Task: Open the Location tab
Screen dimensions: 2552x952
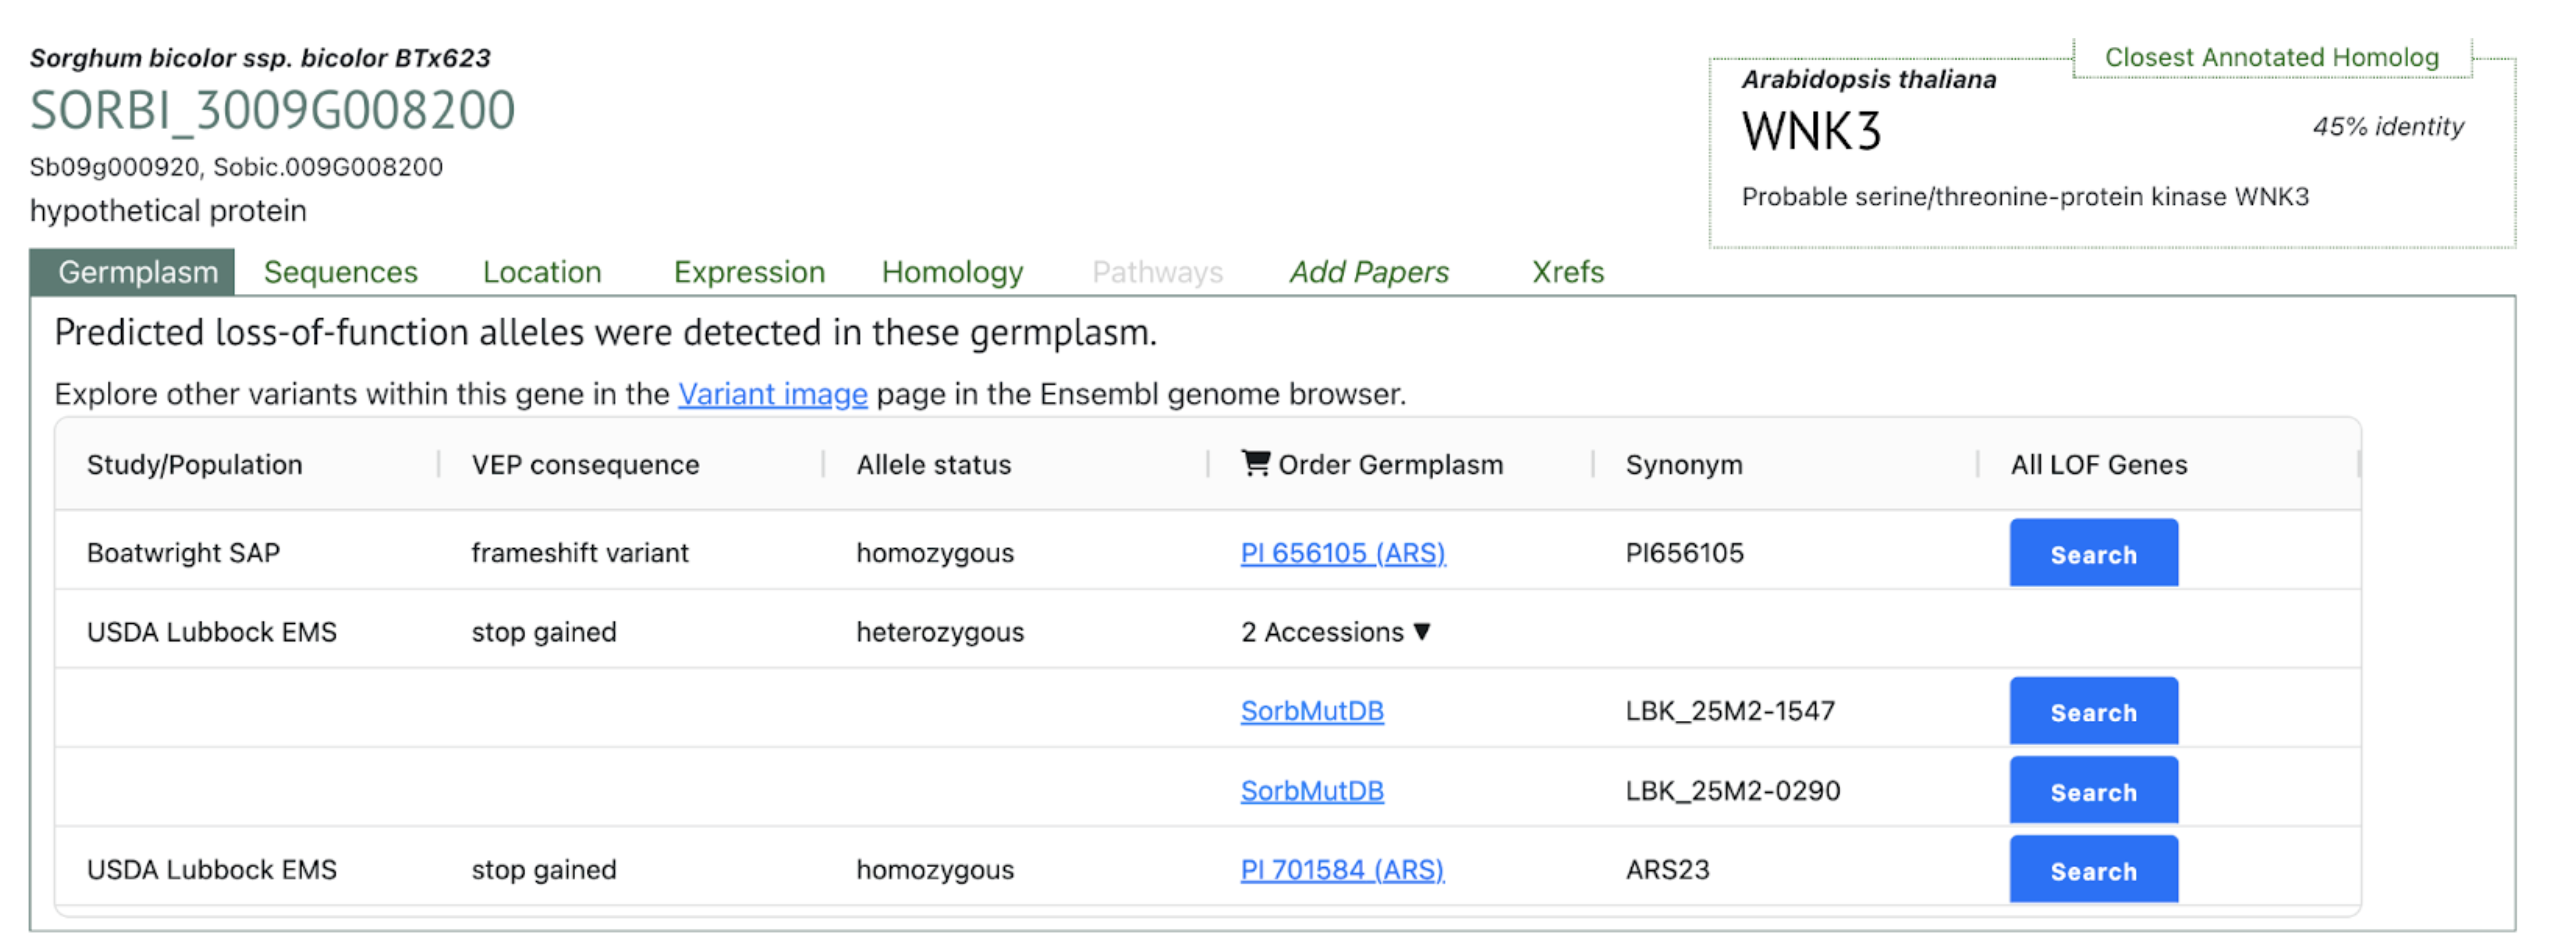Action: (541, 272)
